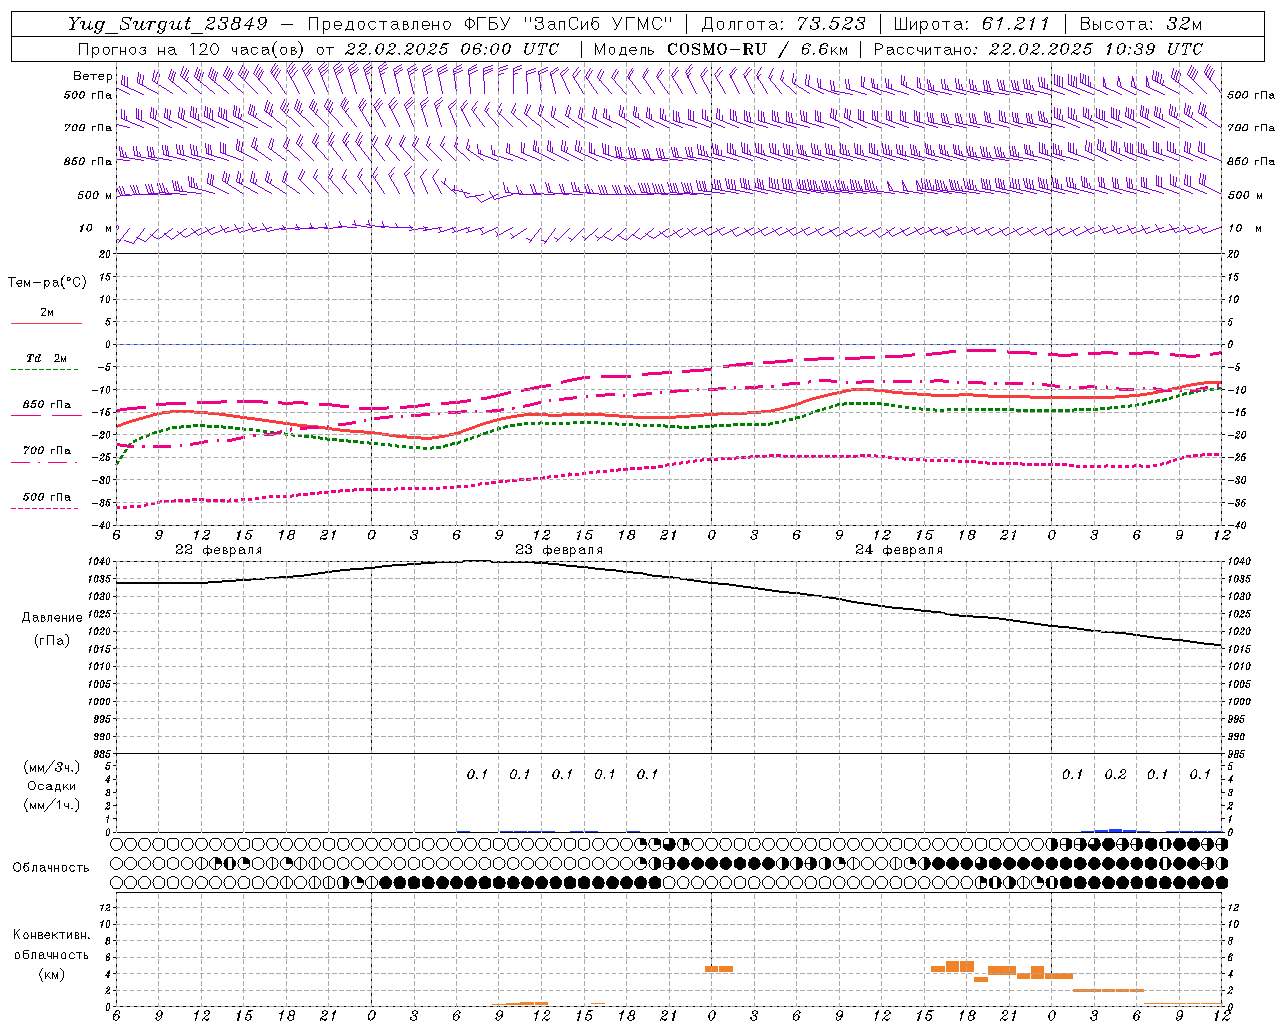1280x1024 pixels.
Task: Click the forecast start time 22.02.2025 06:00 UTC
Action: [x=451, y=49]
